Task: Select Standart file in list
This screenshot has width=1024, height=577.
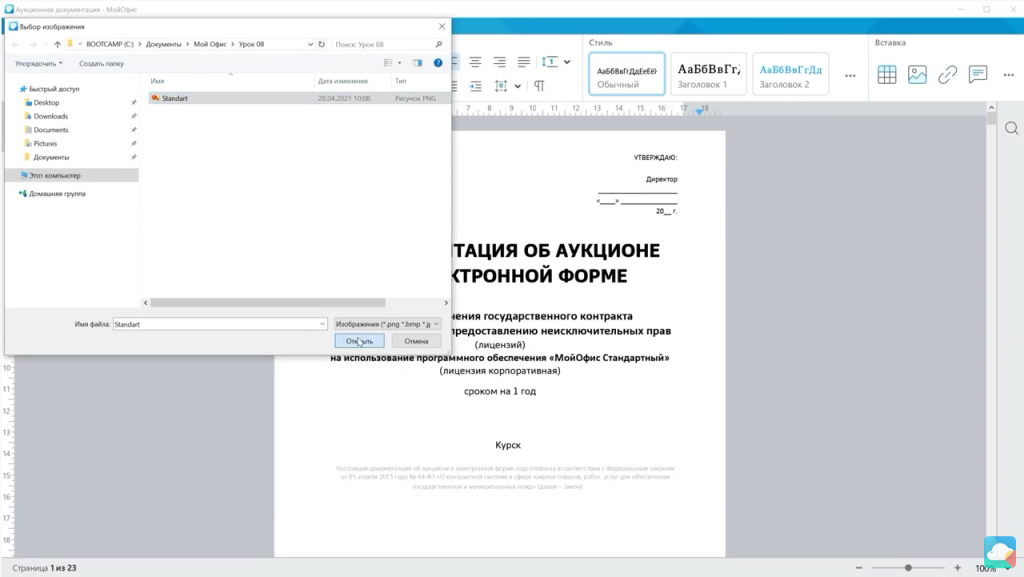Action: (x=298, y=98)
